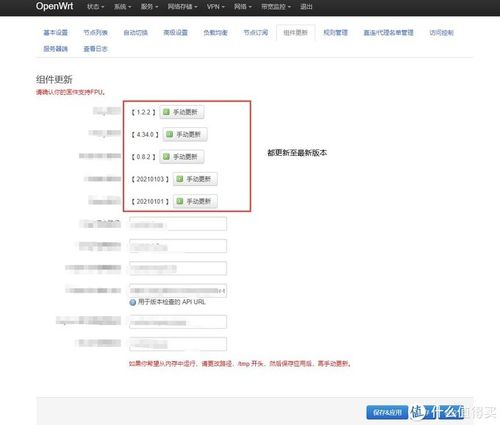The width and height of the screenshot is (500, 425).
Task: Click the blue info icon beside API URL hint
Action: coord(133,302)
